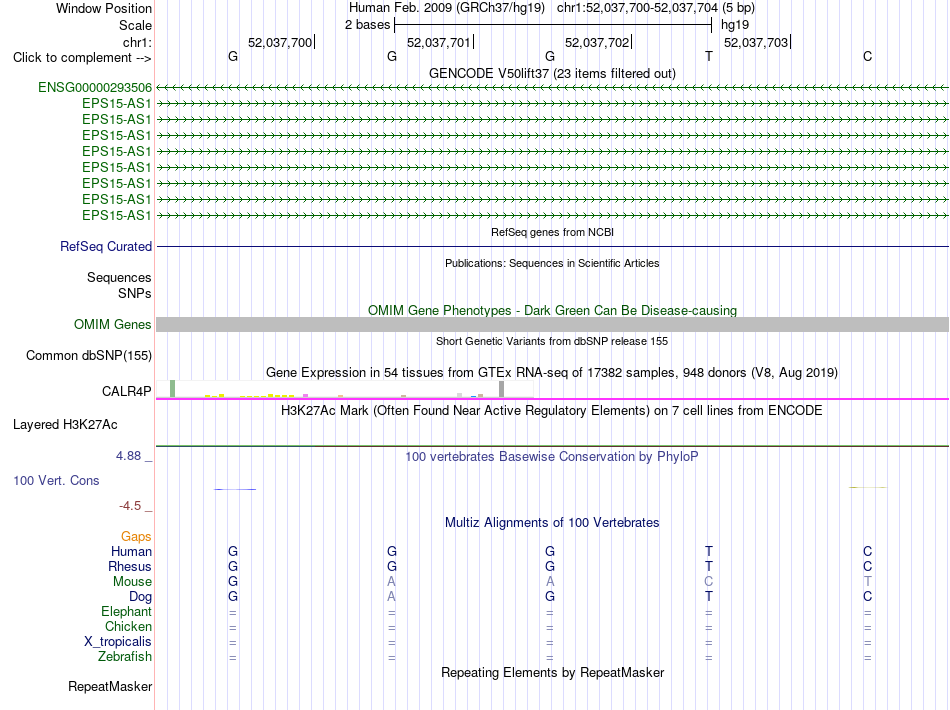Screen dimensions: 950x710
Task: Click the H3K27Ac Mark track title
Action: point(552,411)
